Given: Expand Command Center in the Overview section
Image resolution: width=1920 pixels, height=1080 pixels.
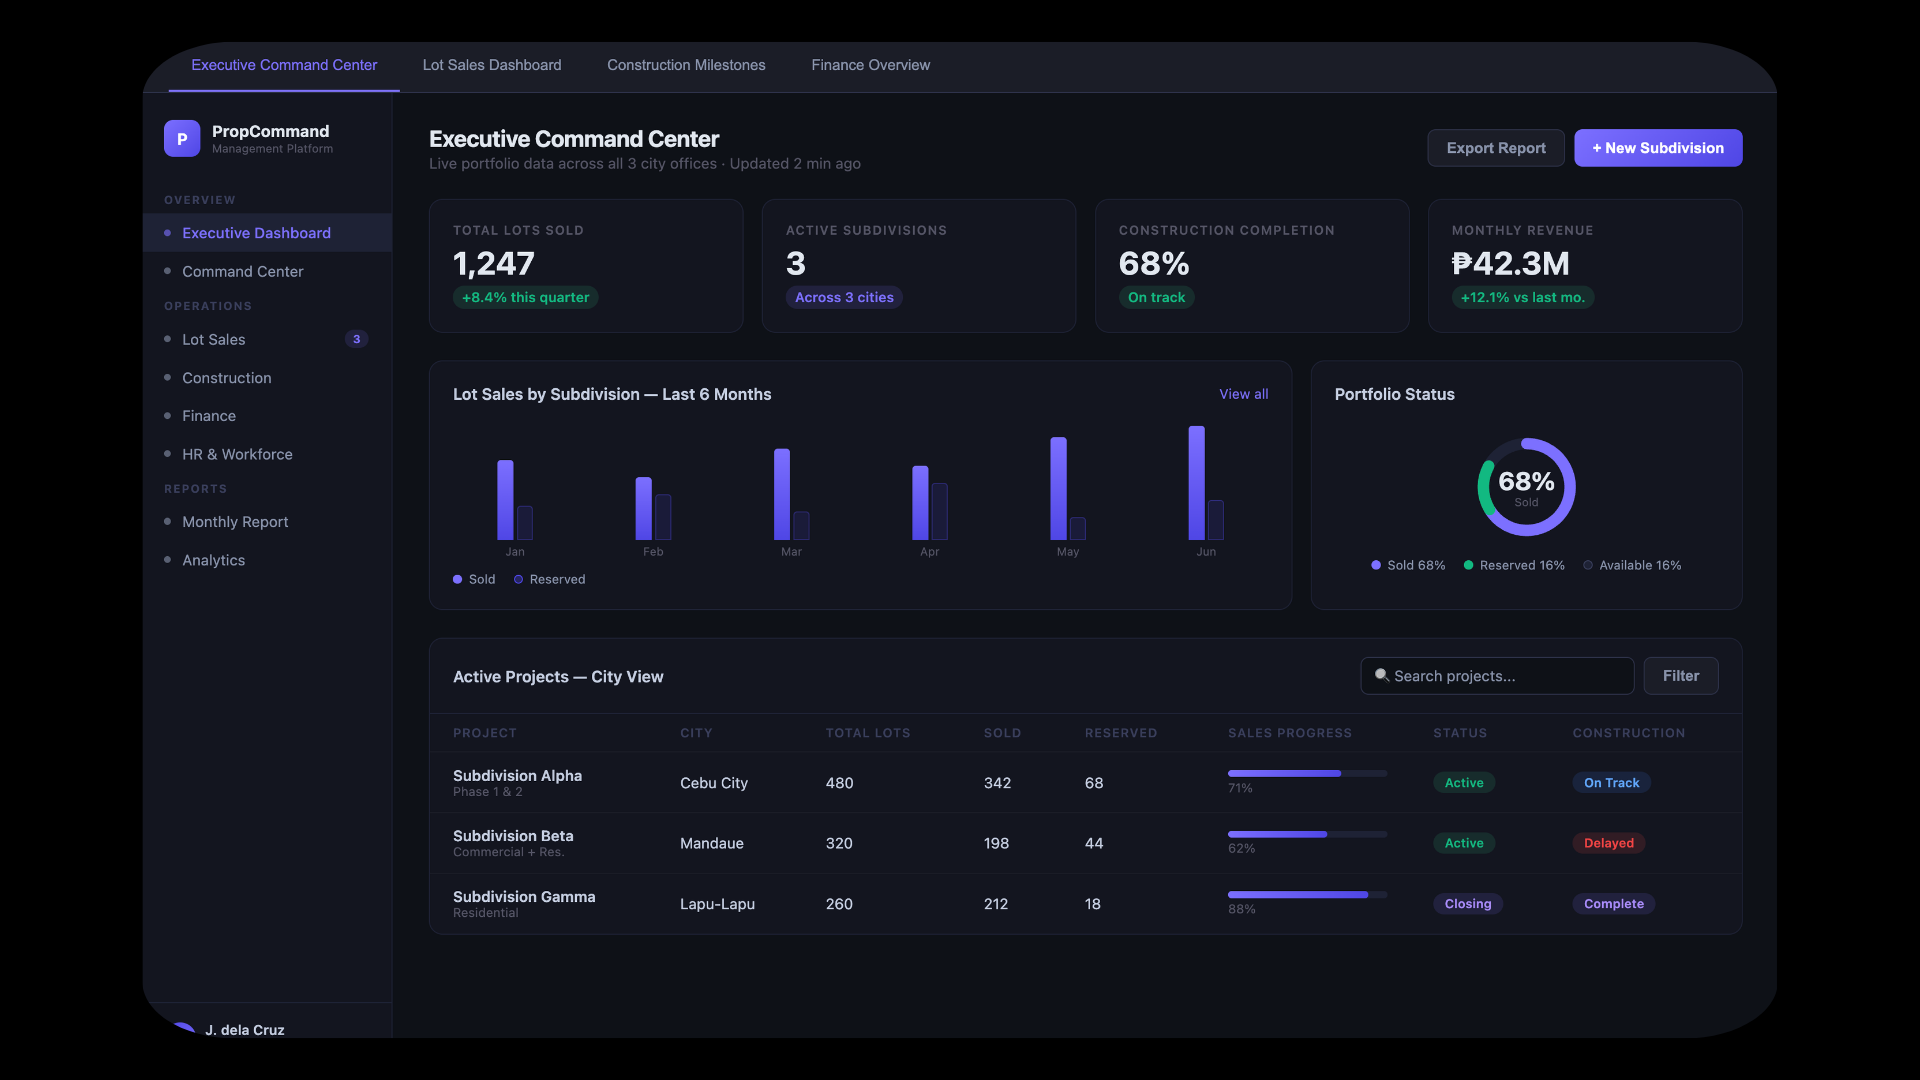Looking at the screenshot, I should pyautogui.click(x=242, y=271).
